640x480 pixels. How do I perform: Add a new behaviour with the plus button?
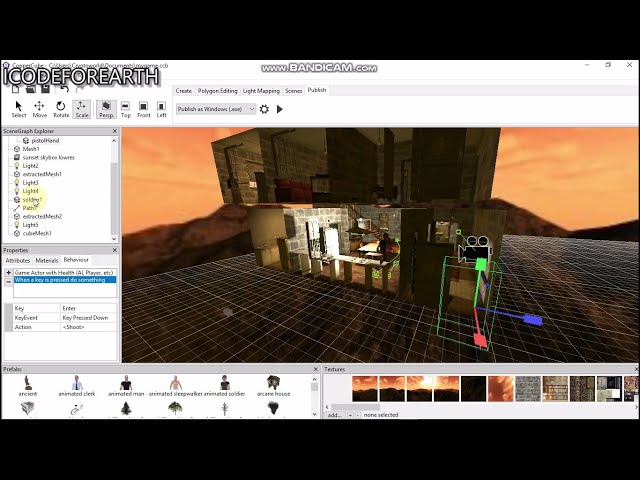8,272
